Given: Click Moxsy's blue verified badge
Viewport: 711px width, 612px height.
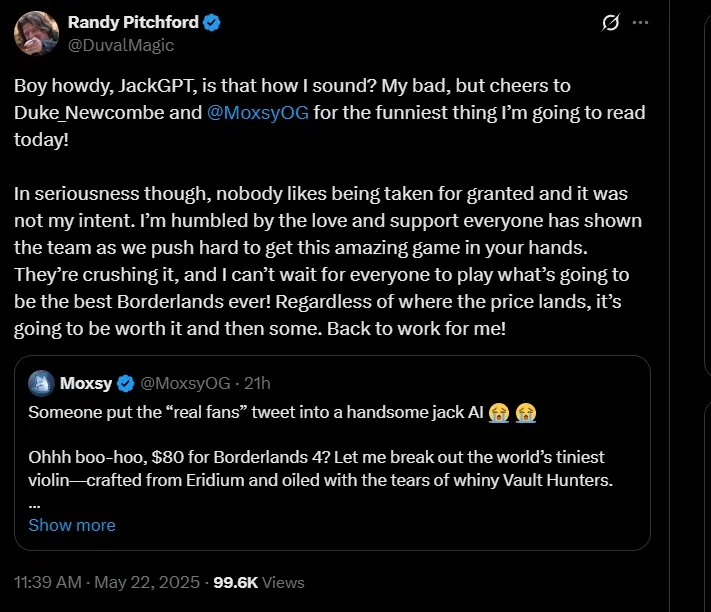Looking at the screenshot, I should click(126, 383).
